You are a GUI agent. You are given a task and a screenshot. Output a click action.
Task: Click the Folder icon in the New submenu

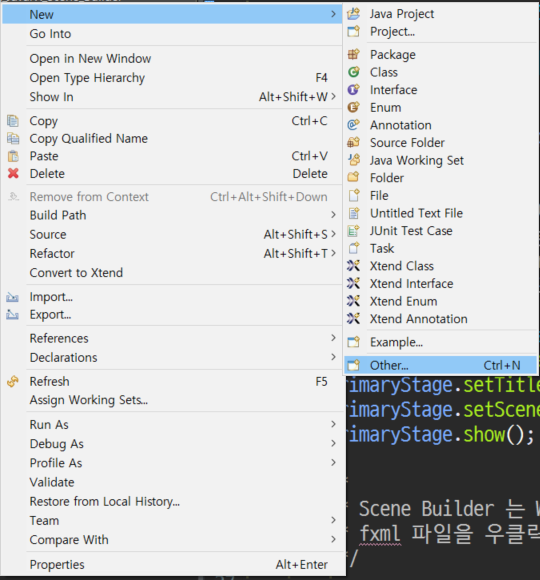(x=354, y=178)
